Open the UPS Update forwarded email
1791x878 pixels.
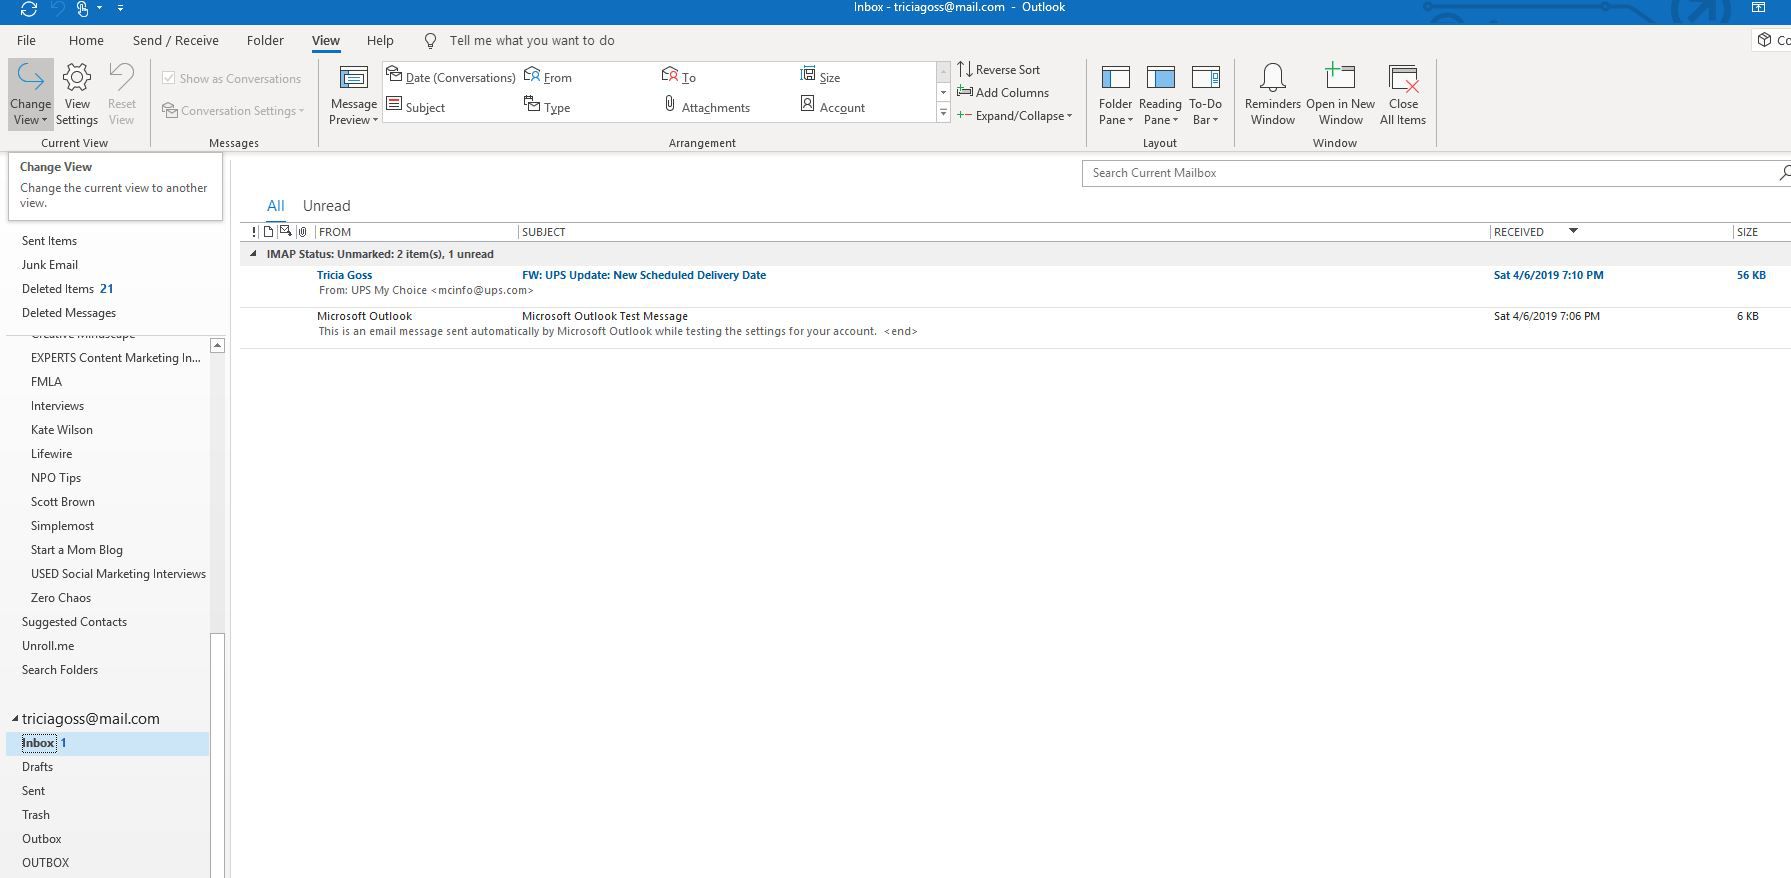pos(1015,282)
